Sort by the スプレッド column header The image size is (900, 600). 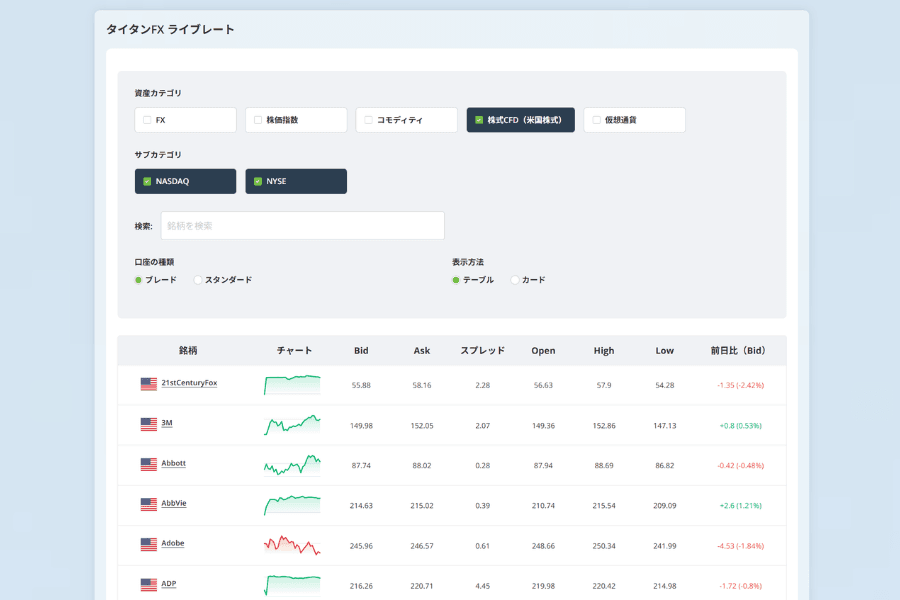tap(483, 350)
